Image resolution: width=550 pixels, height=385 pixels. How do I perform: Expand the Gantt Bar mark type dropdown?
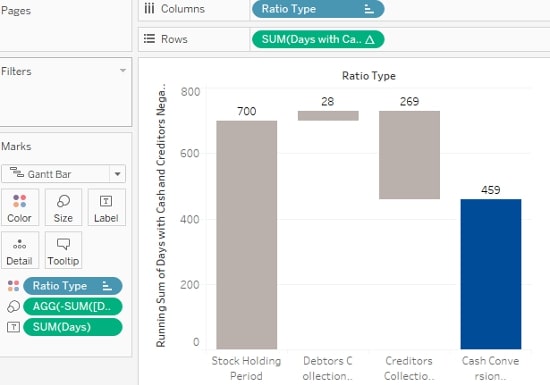[x=118, y=174]
